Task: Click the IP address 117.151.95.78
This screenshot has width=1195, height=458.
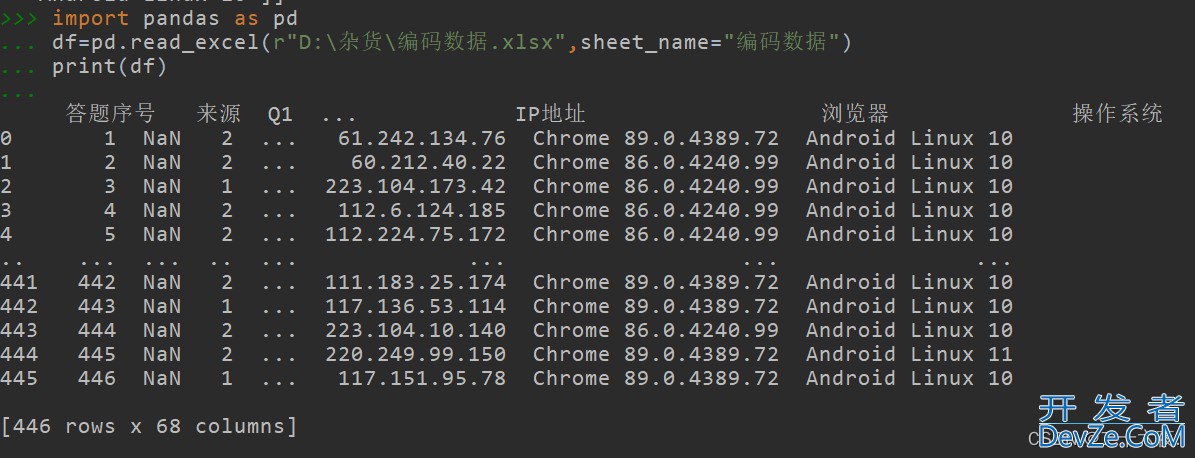Action: coord(421,379)
